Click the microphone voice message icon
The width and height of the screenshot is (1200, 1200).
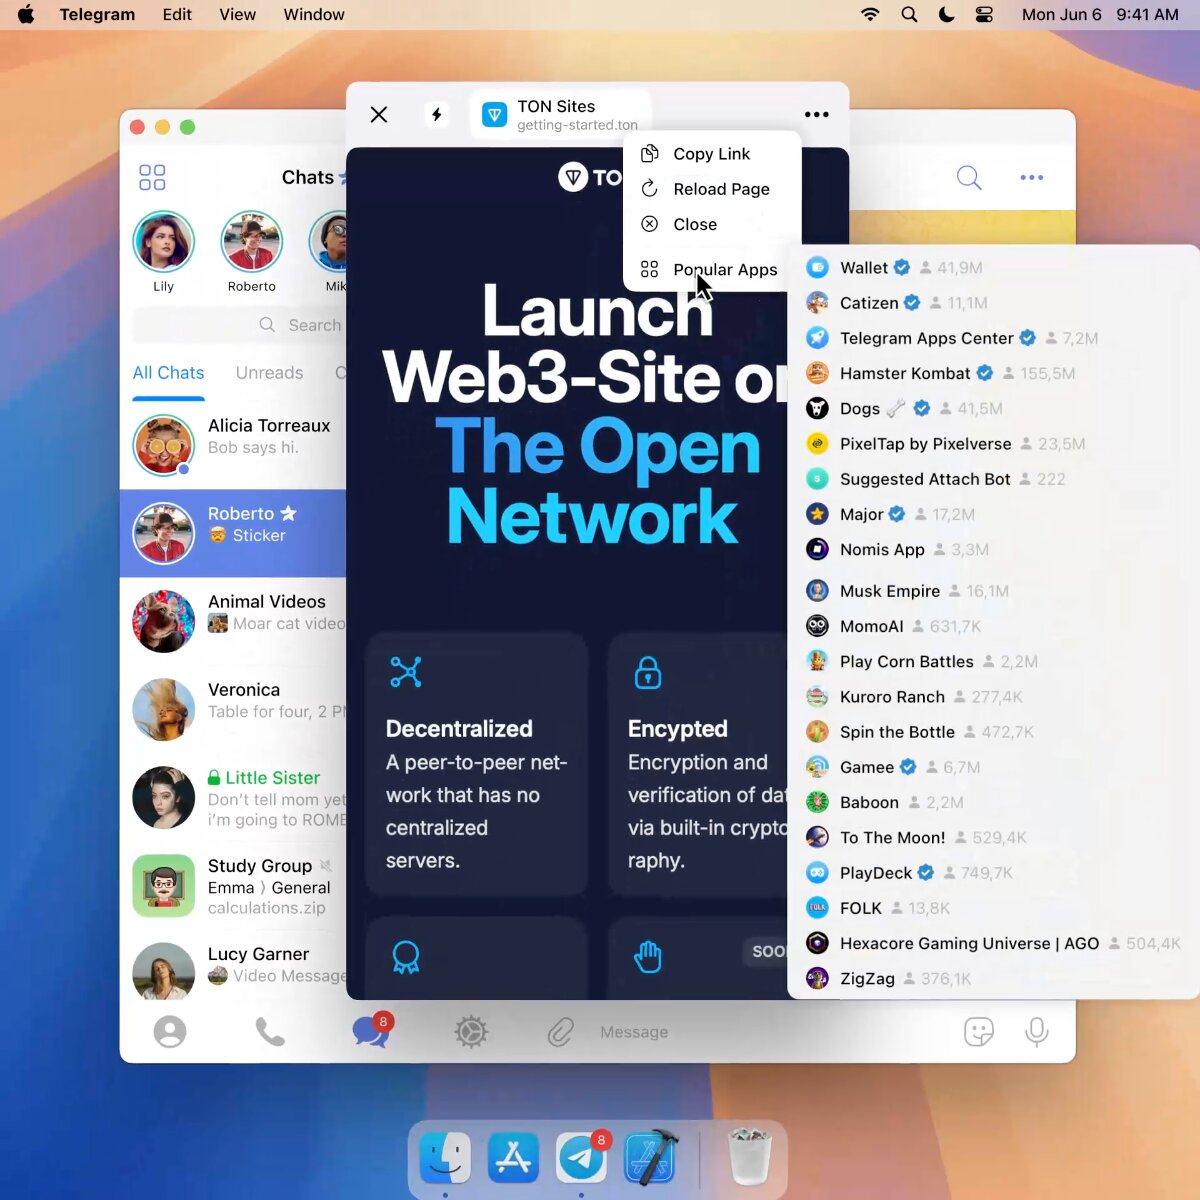click(x=1037, y=1032)
